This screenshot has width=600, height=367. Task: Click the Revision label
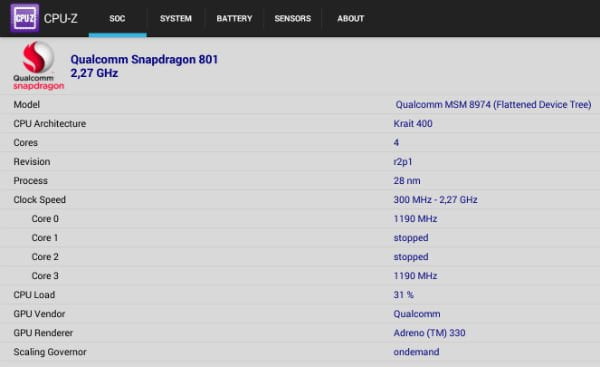pos(32,161)
